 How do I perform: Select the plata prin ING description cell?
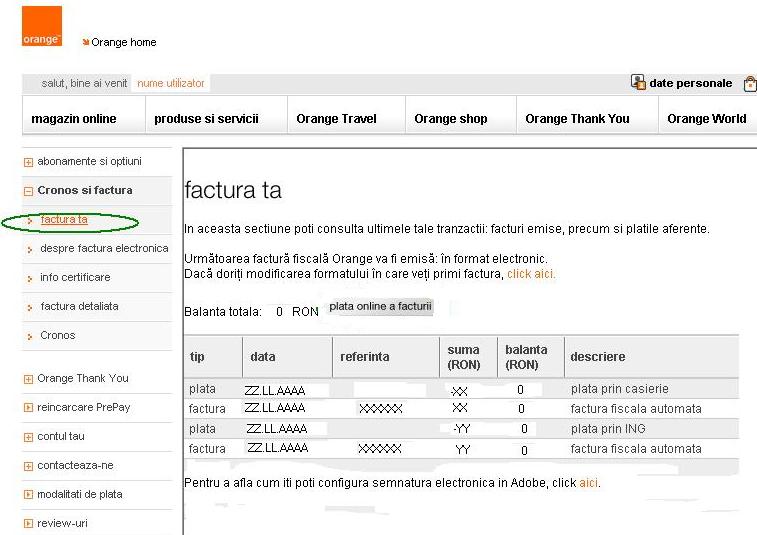[x=608, y=429]
